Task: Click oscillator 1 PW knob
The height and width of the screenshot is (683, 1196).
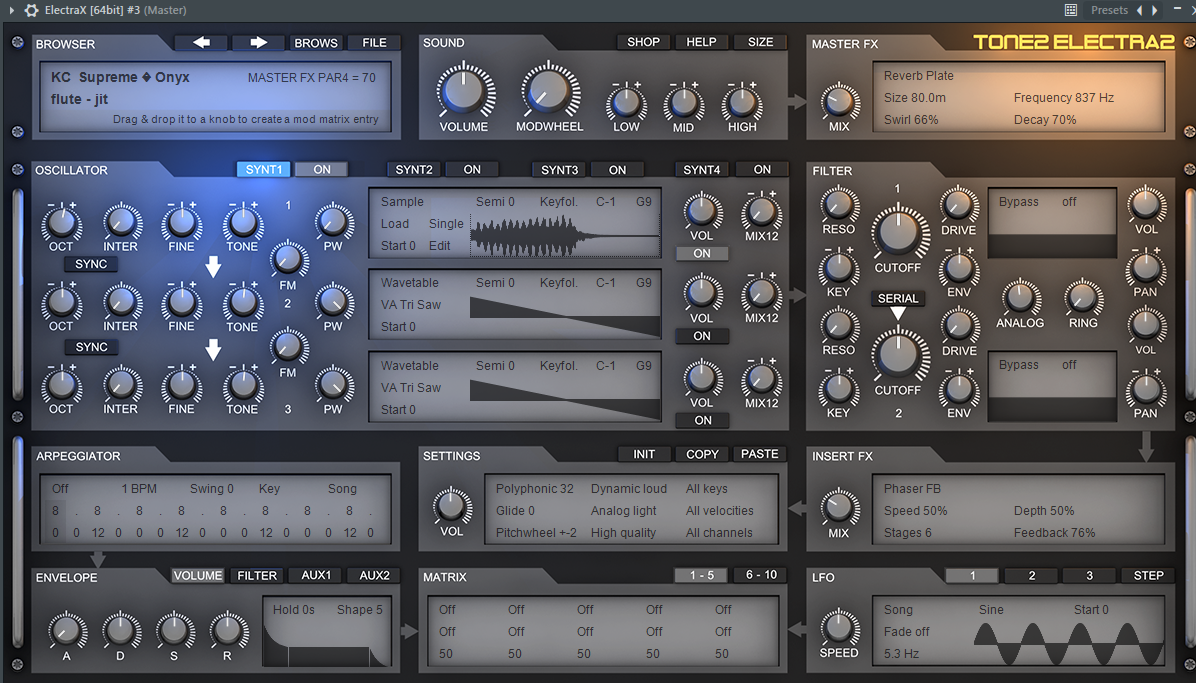Action: click(333, 222)
